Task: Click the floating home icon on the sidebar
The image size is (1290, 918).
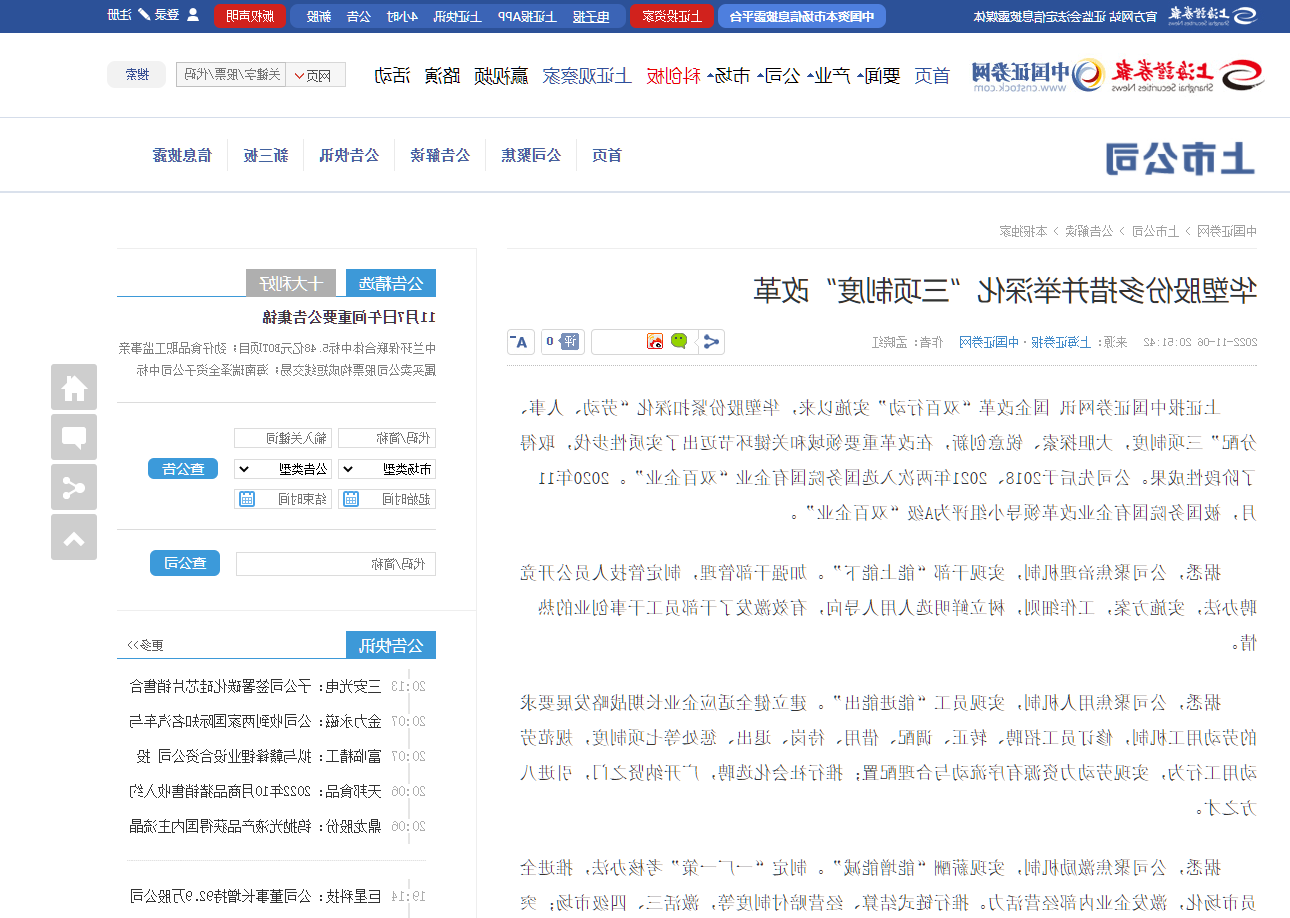Action: click(x=74, y=387)
